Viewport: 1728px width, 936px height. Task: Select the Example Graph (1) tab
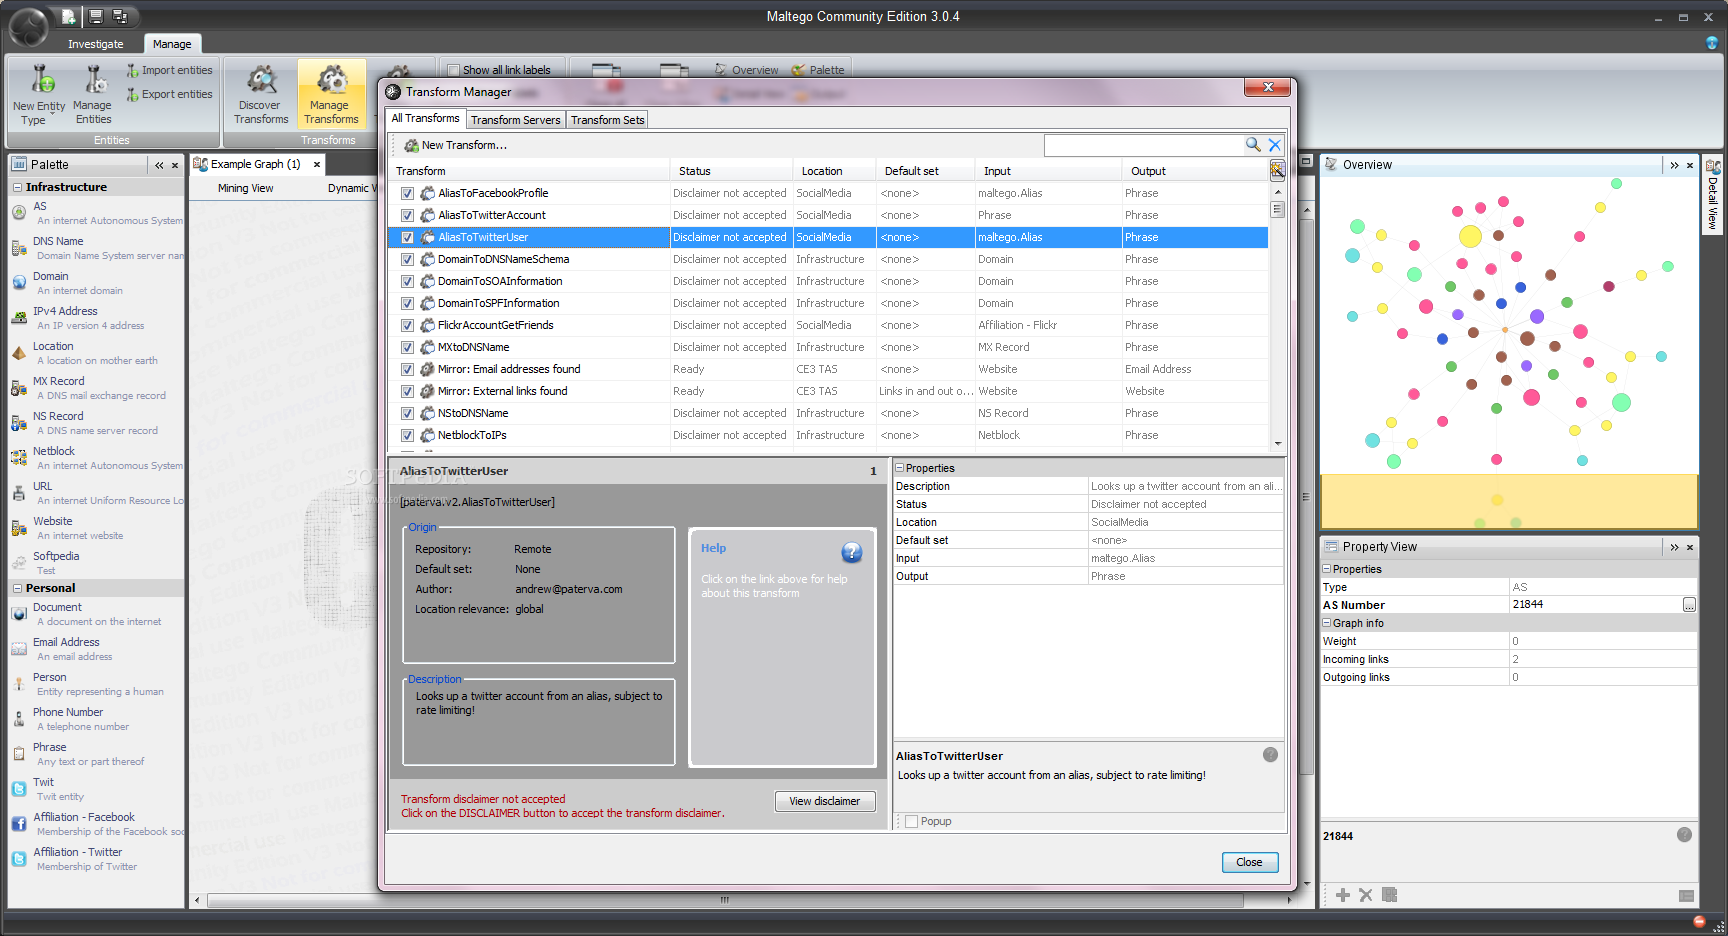(255, 164)
